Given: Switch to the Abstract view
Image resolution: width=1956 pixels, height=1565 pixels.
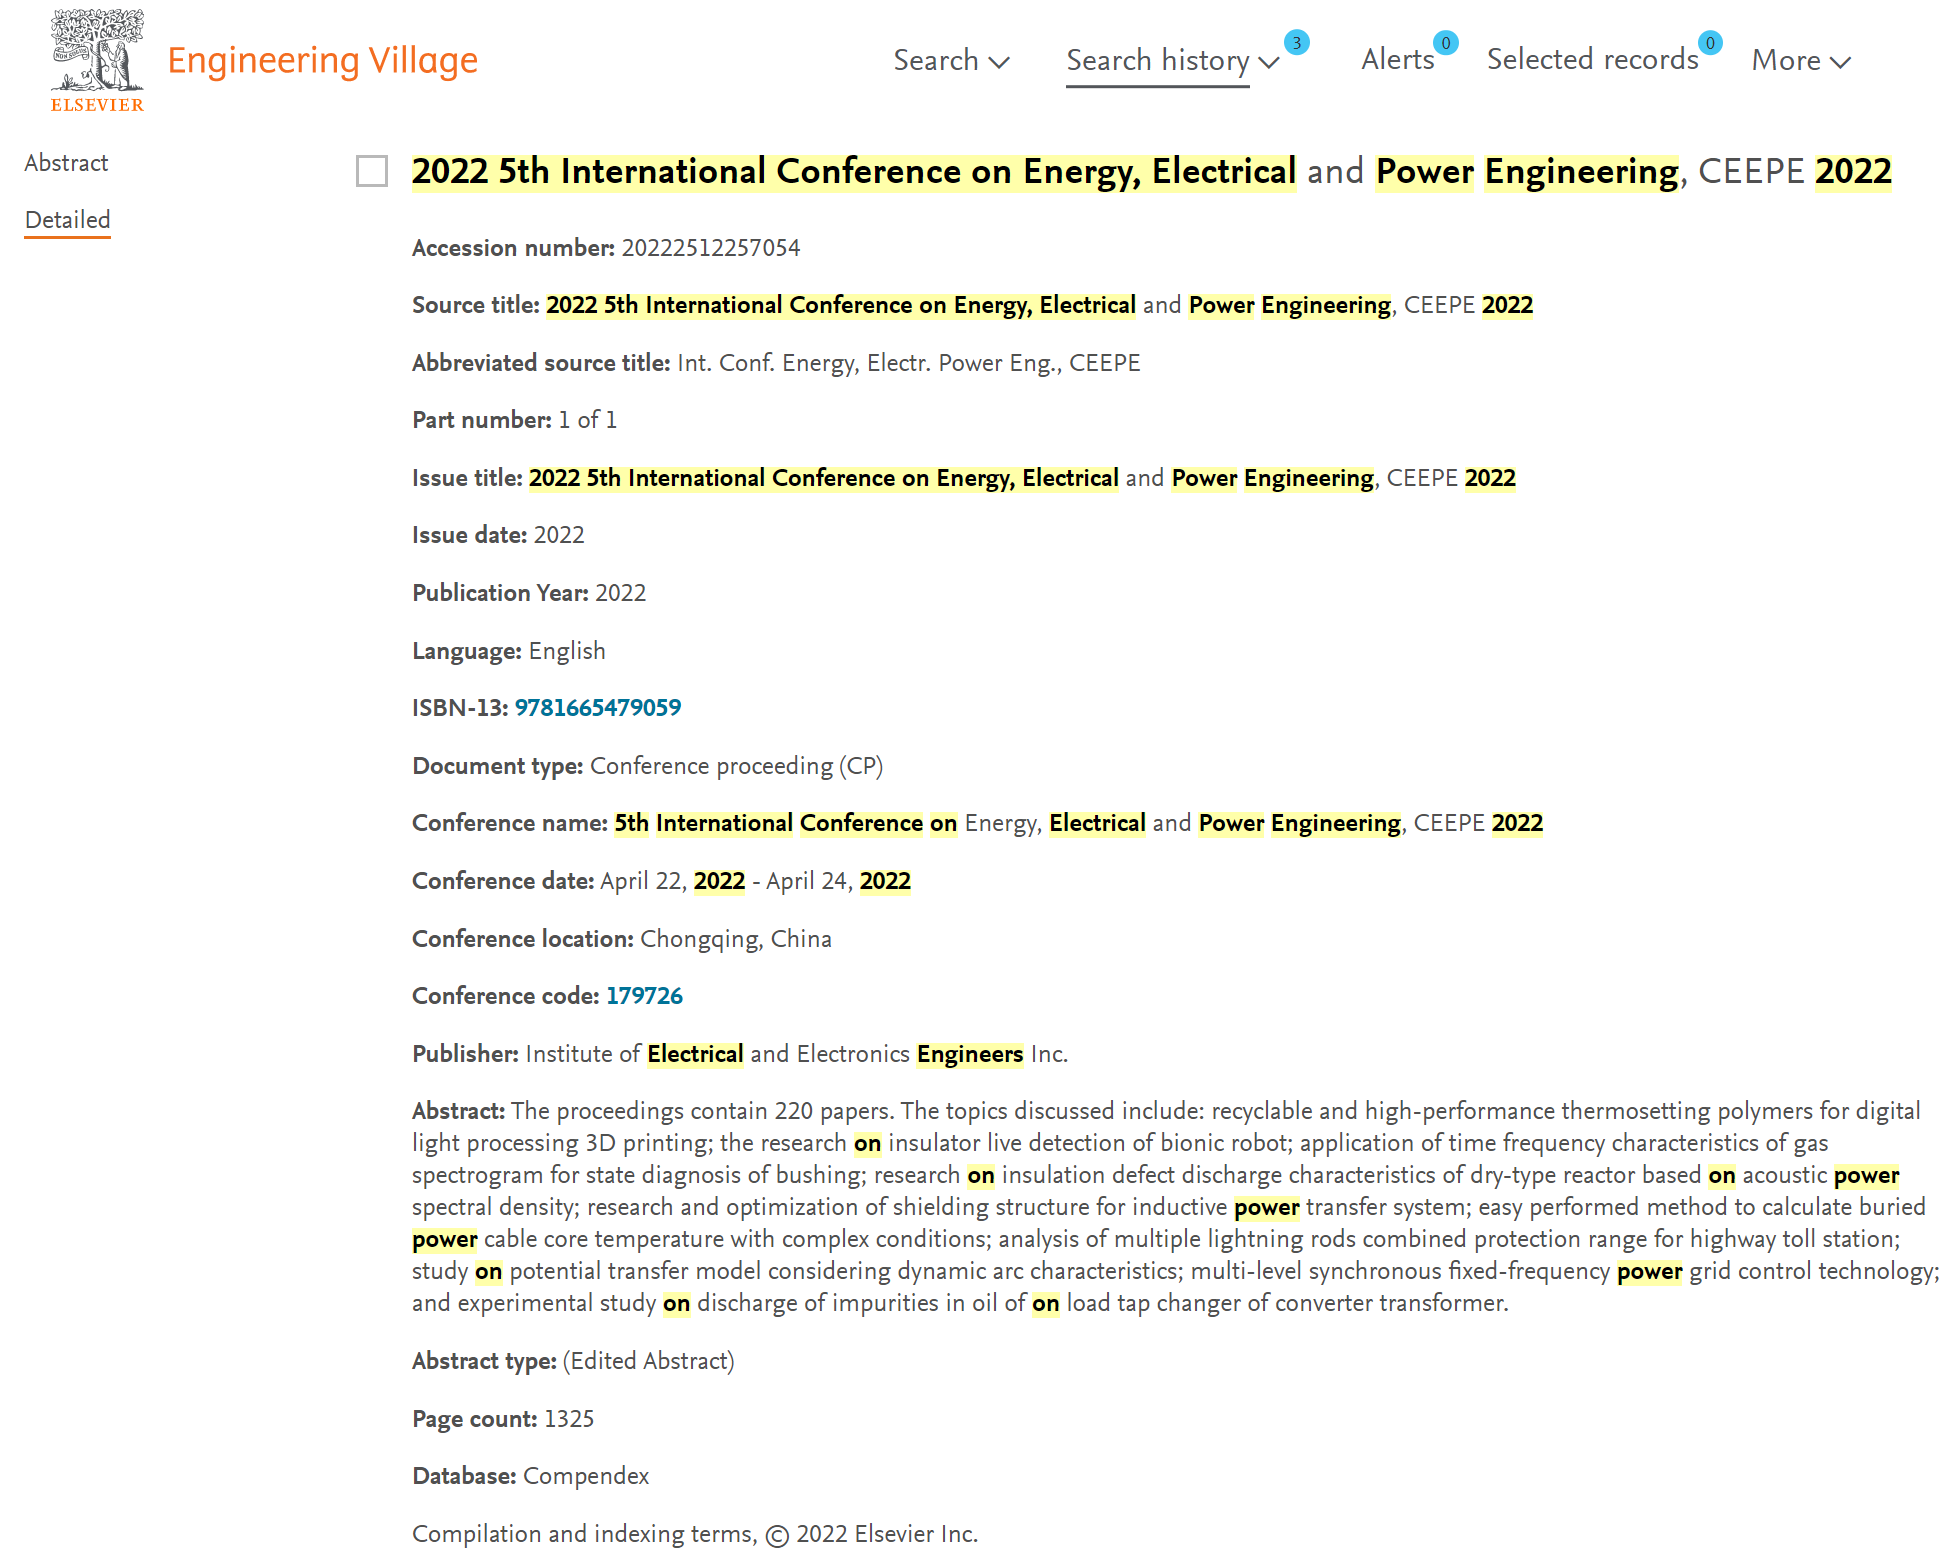Looking at the screenshot, I should pyautogui.click(x=66, y=162).
